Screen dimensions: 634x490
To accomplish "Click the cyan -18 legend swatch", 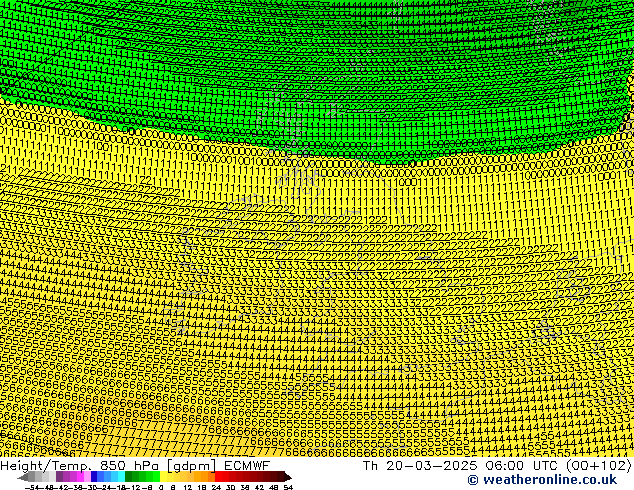I will click(122, 476).
